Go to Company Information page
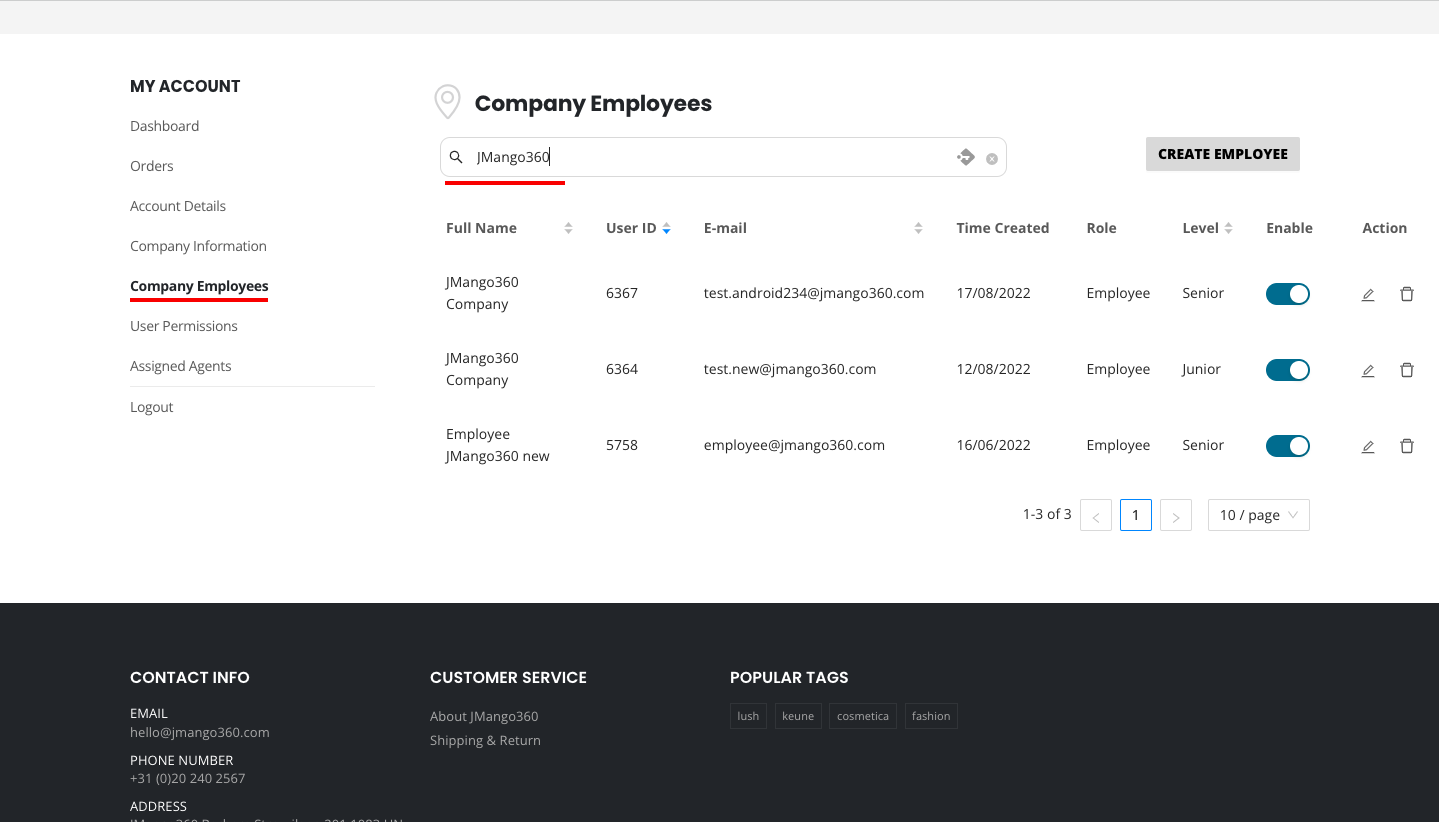This screenshot has height=822, width=1439. 198,246
